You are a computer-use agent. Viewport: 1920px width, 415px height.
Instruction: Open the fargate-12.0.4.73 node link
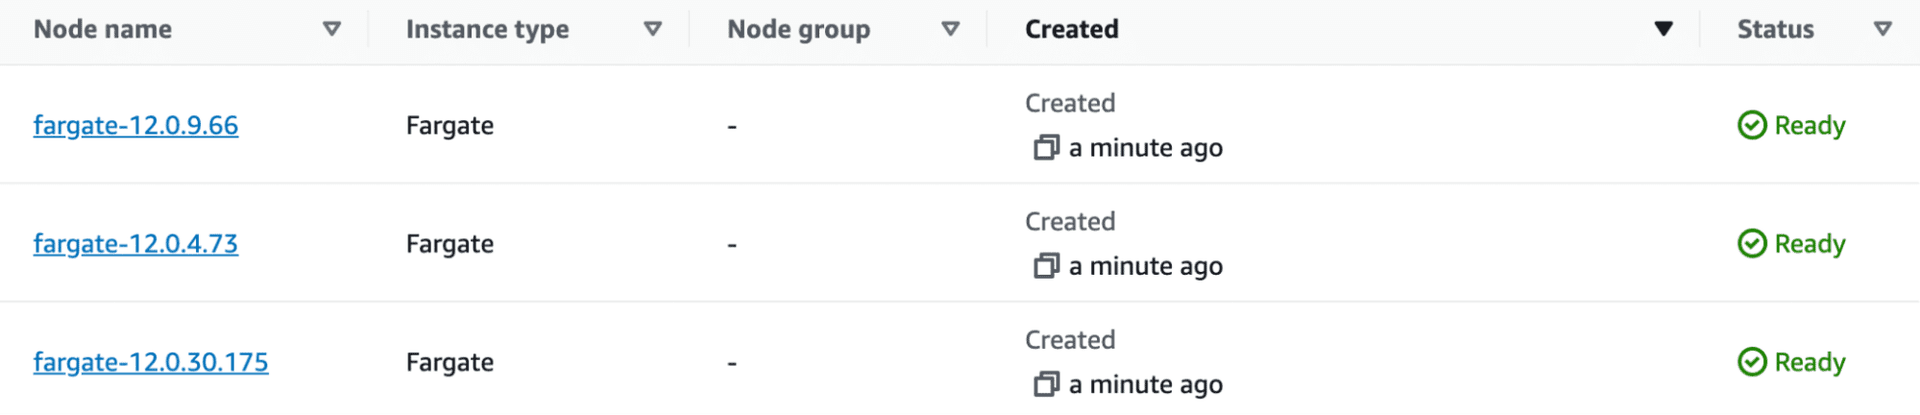(x=136, y=244)
